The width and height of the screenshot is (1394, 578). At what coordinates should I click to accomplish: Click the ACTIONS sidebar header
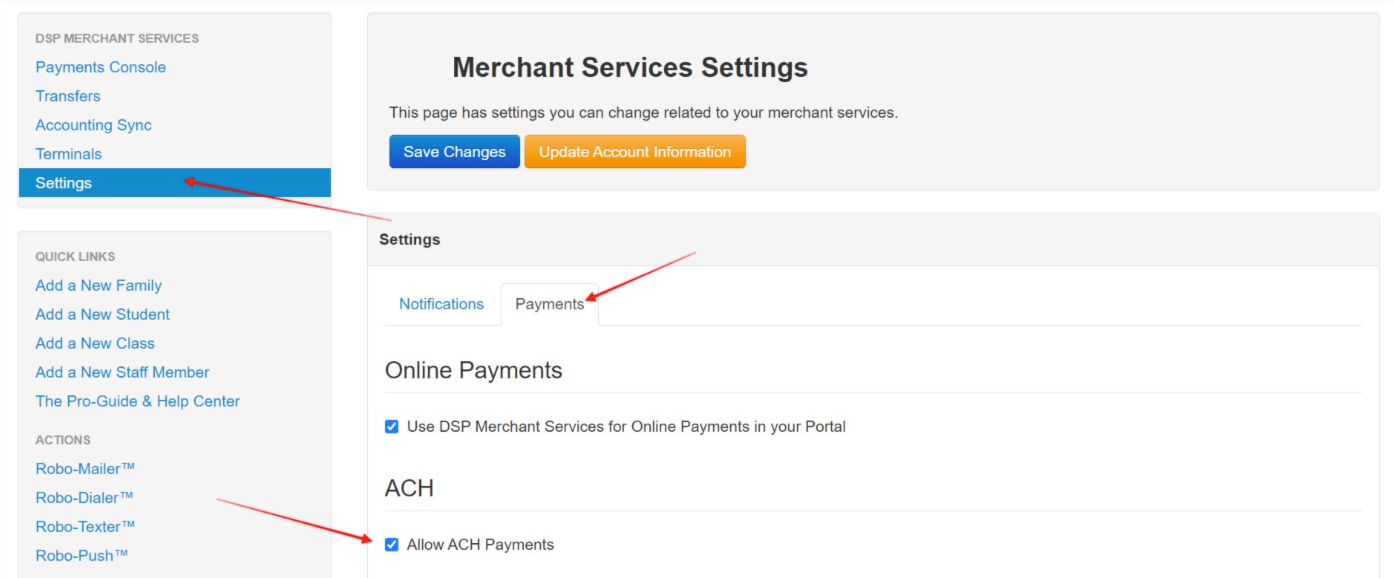click(x=63, y=440)
